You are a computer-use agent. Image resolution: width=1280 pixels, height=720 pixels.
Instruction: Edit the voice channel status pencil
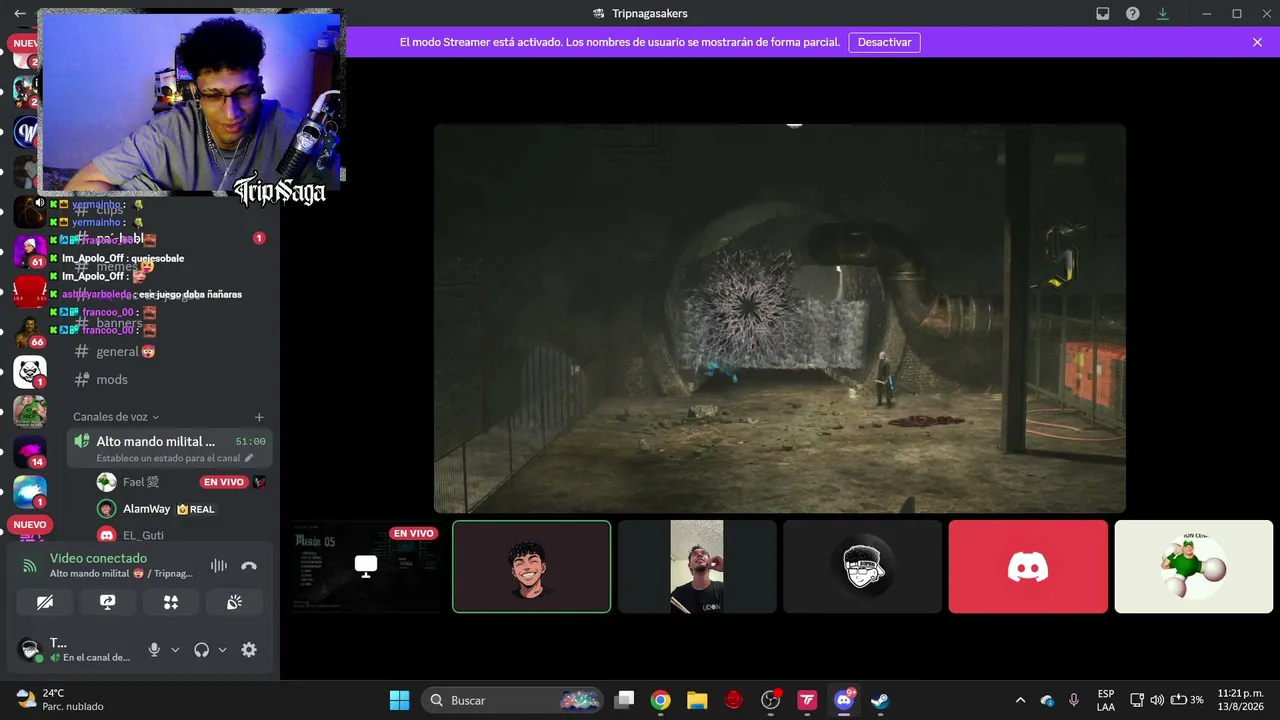pyautogui.click(x=249, y=458)
